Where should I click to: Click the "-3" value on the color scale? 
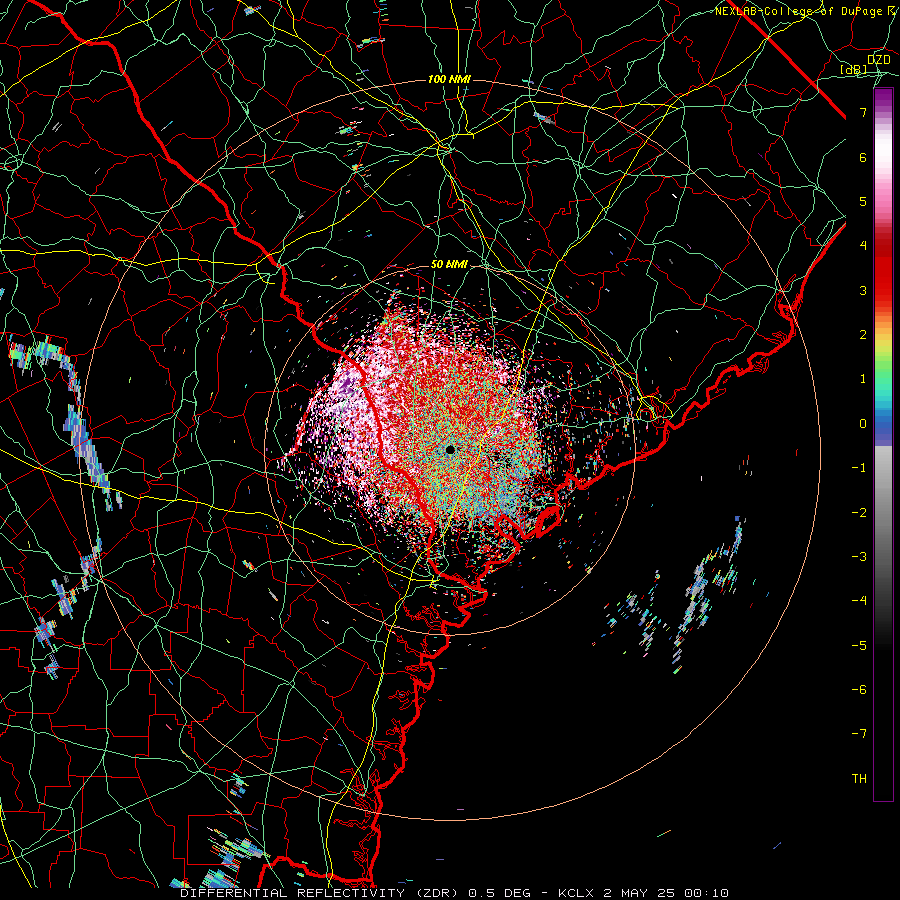859,557
